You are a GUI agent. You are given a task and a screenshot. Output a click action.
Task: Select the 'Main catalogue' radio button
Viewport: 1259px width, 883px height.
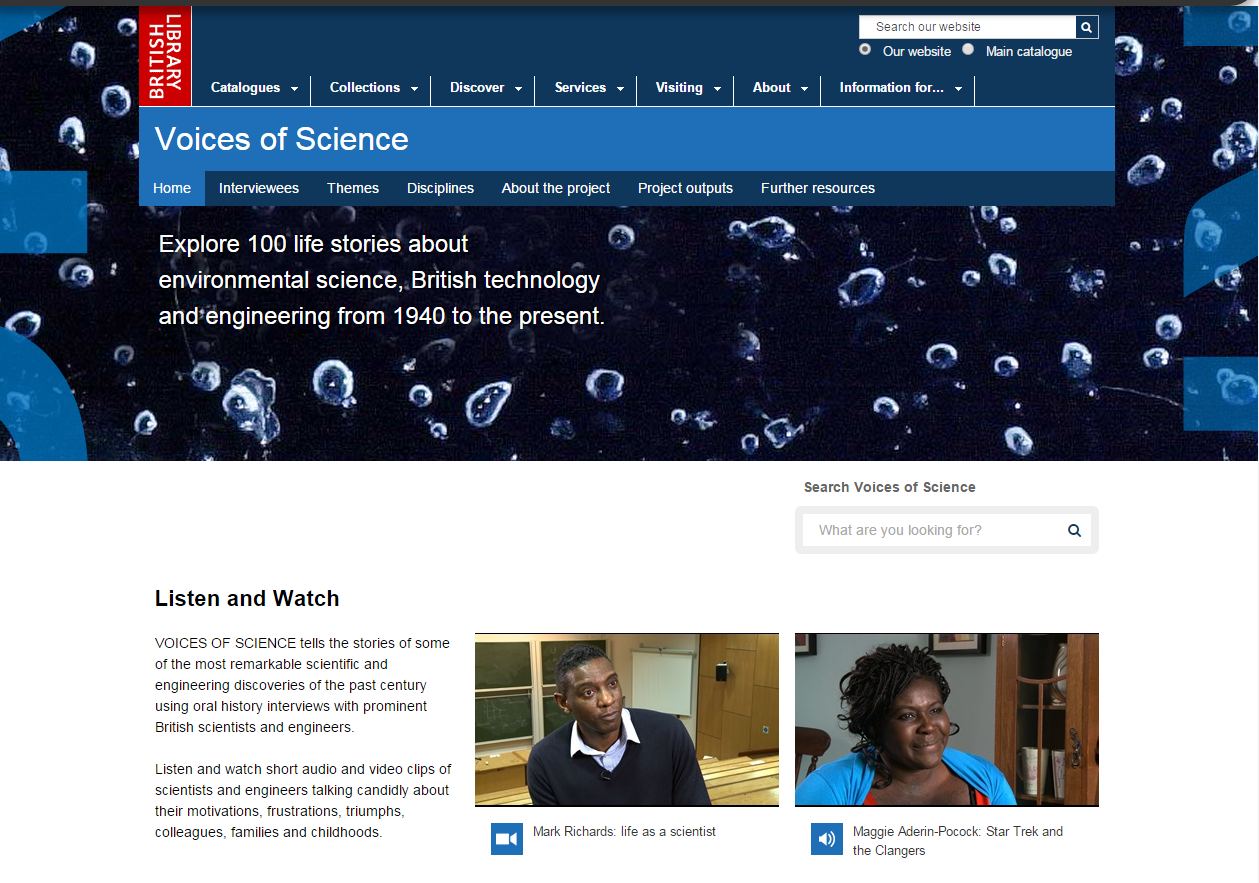click(968, 49)
